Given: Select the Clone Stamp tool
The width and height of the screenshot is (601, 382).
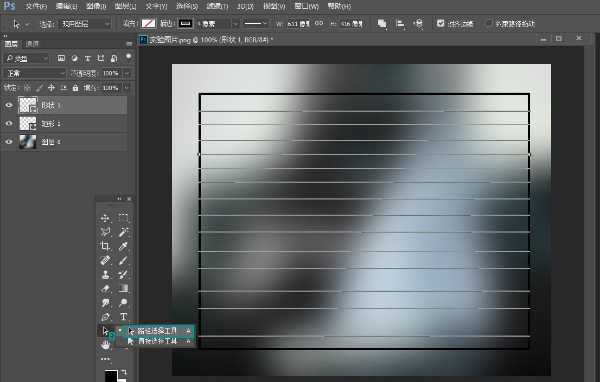Looking at the screenshot, I should 105,275.
